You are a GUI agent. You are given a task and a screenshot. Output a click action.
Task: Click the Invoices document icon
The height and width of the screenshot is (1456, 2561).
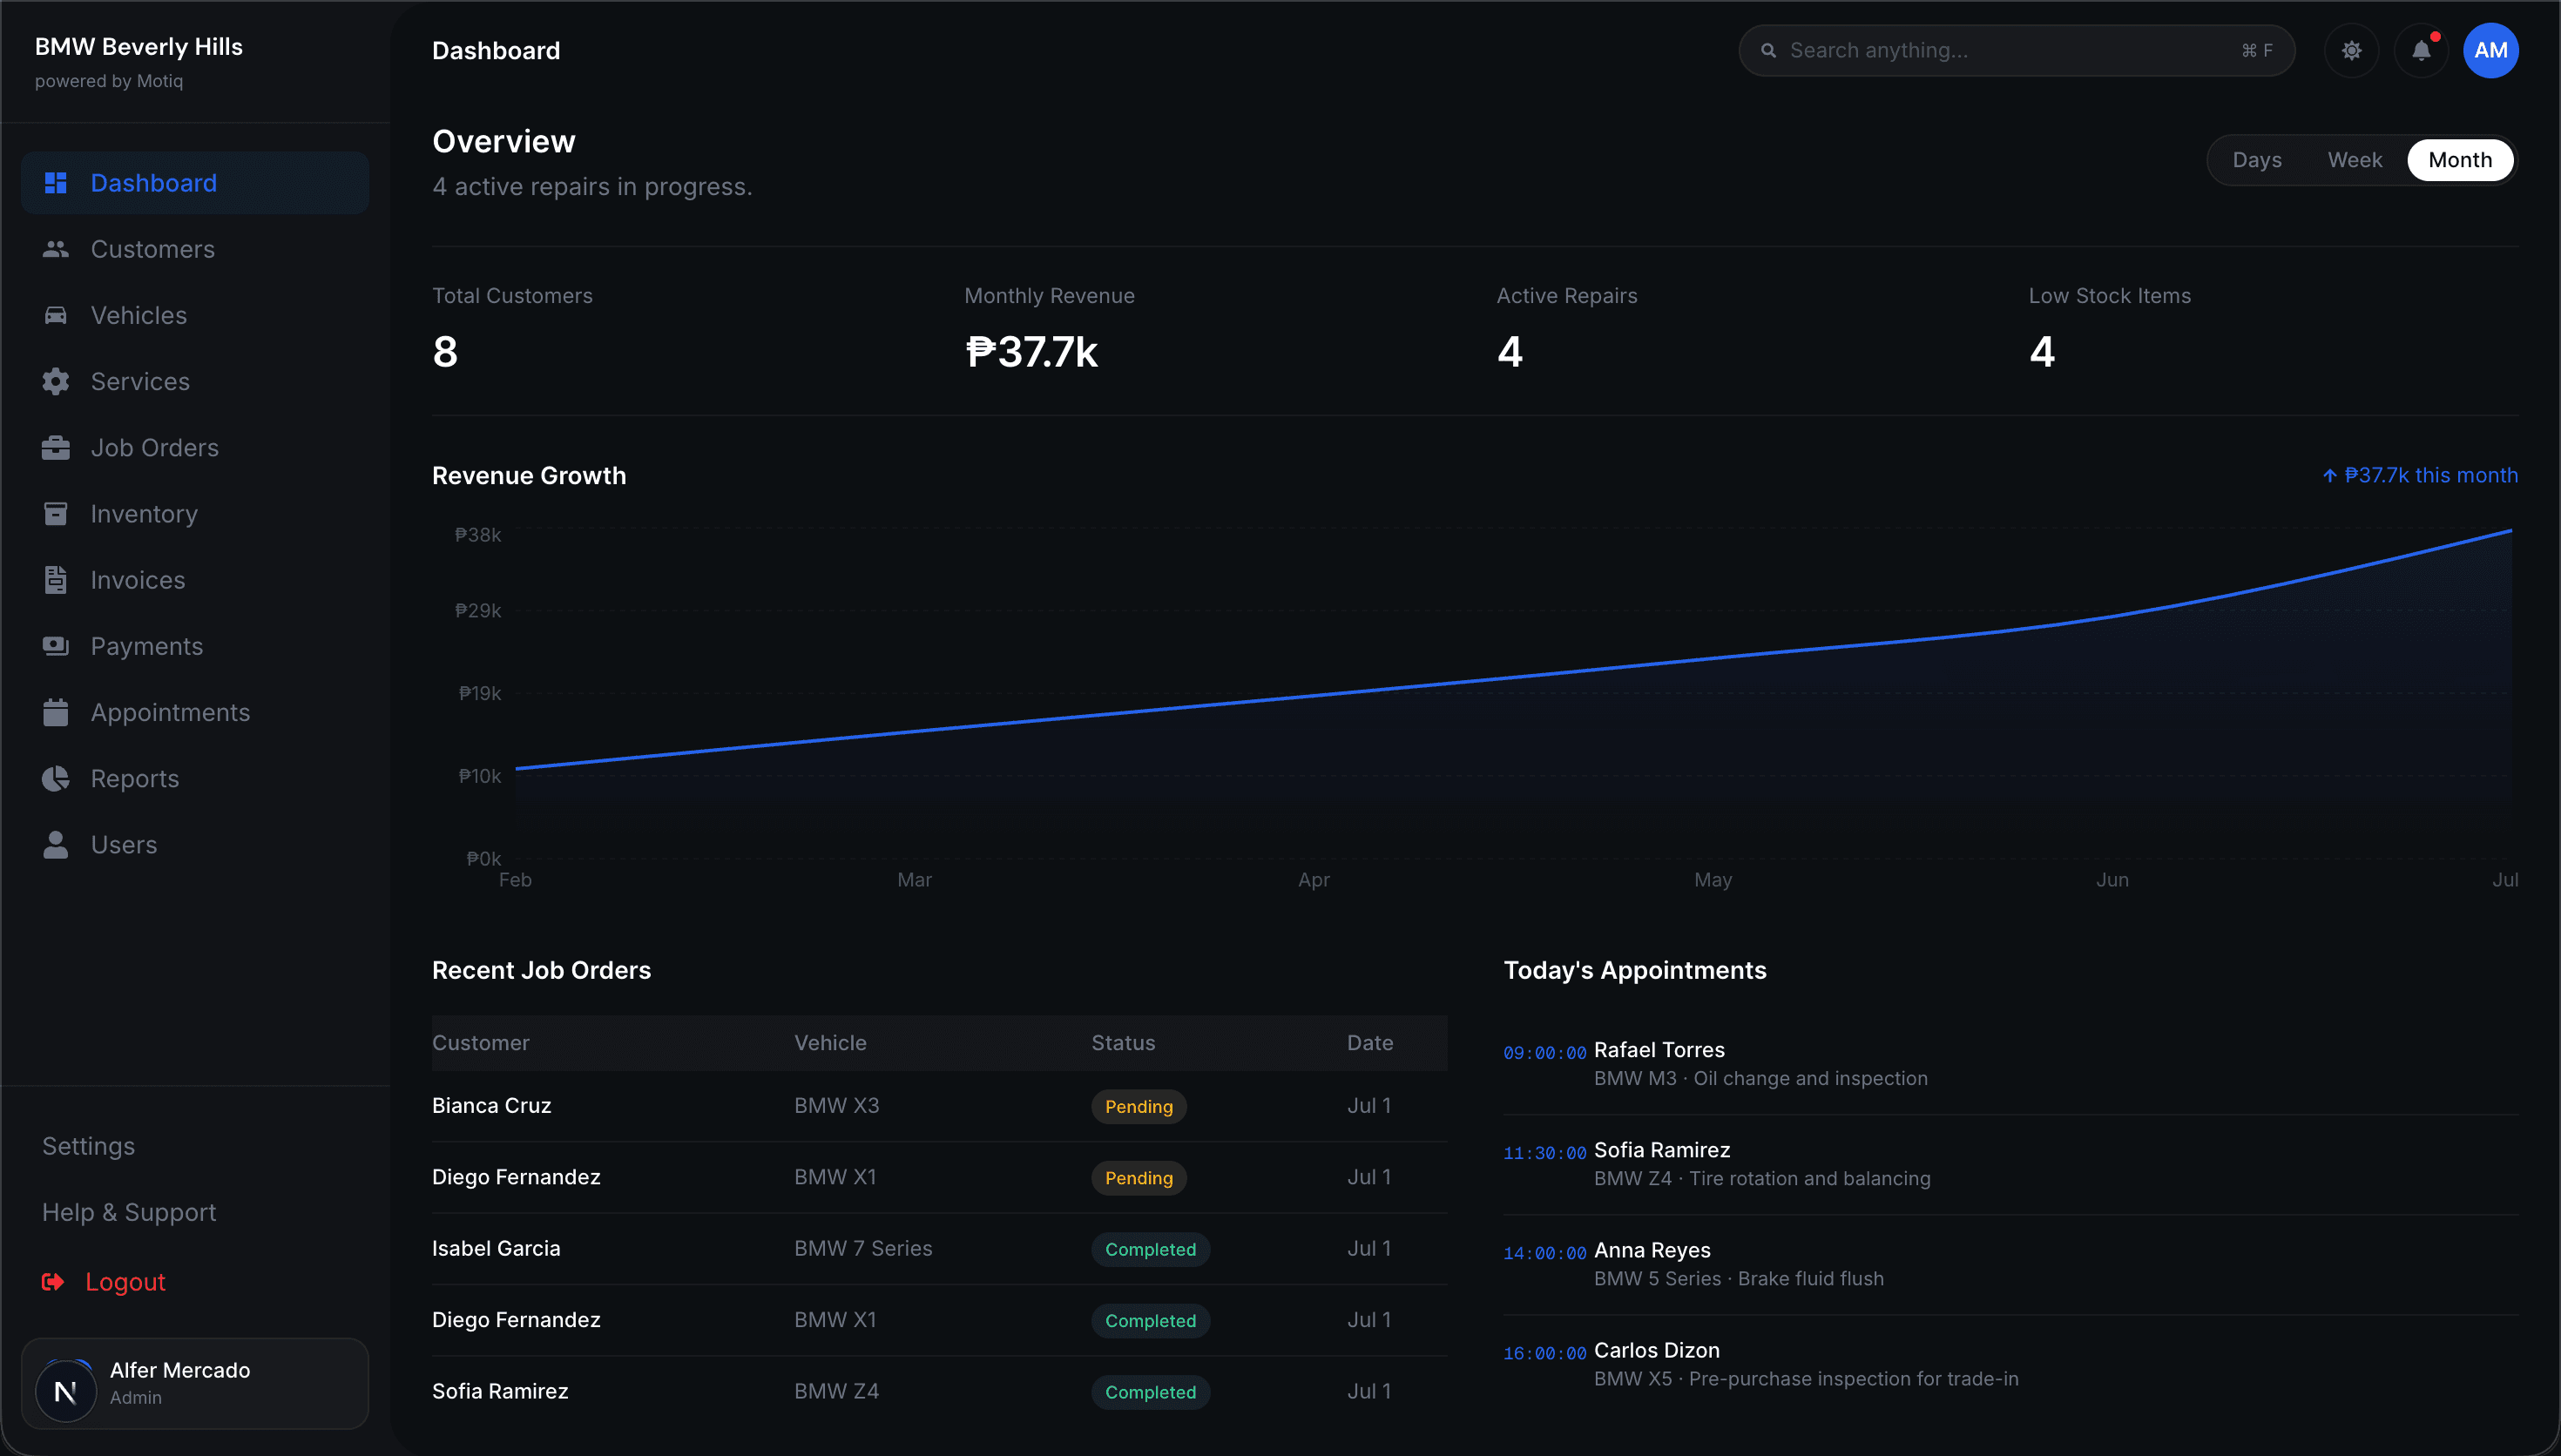tap(56, 579)
